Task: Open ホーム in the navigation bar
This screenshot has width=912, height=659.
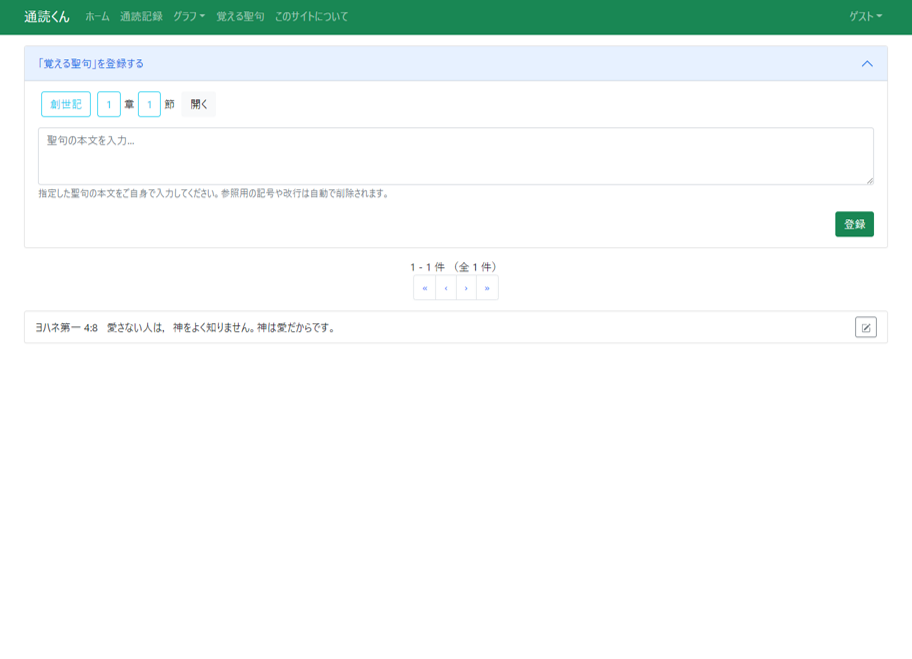Action: tap(97, 17)
